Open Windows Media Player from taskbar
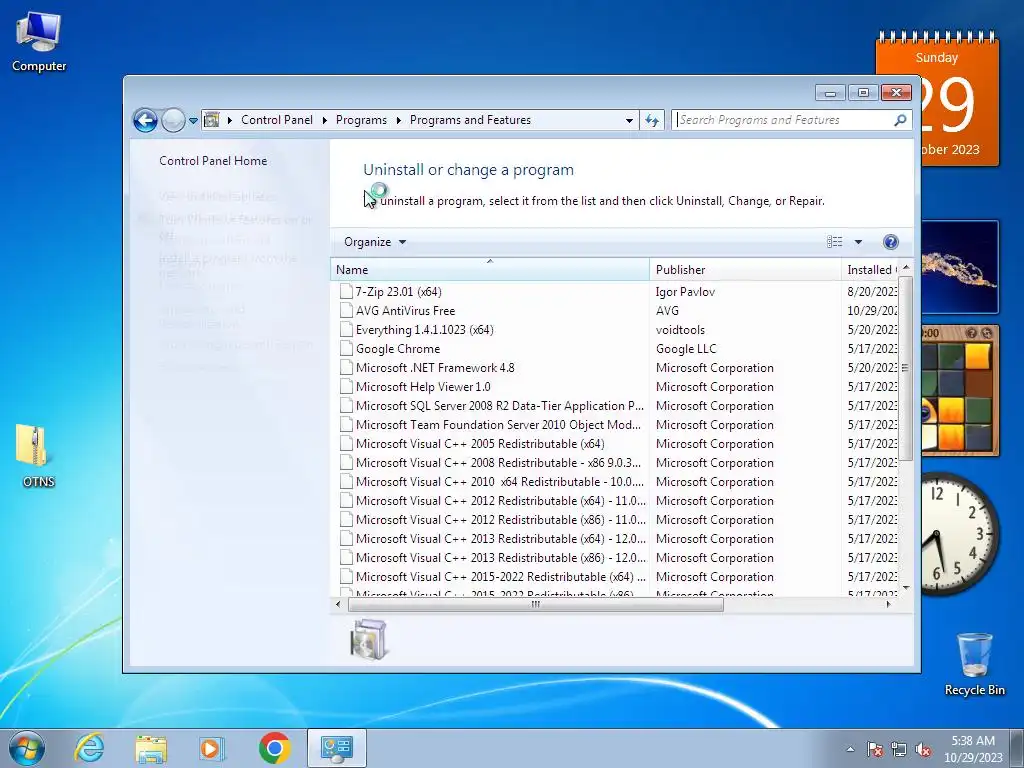The width and height of the screenshot is (1024, 768). tap(212, 748)
